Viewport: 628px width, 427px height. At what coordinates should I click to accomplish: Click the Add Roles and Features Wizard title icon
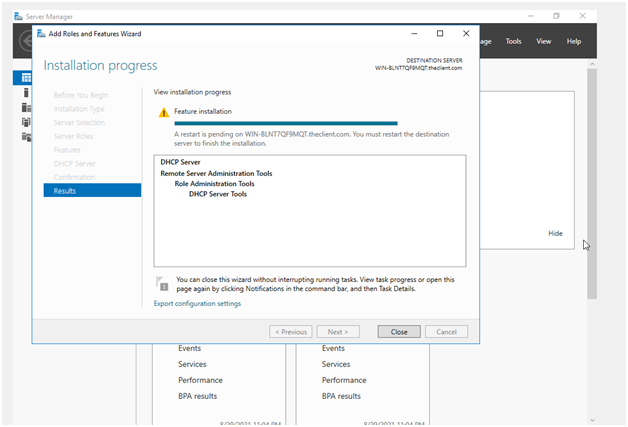point(41,34)
